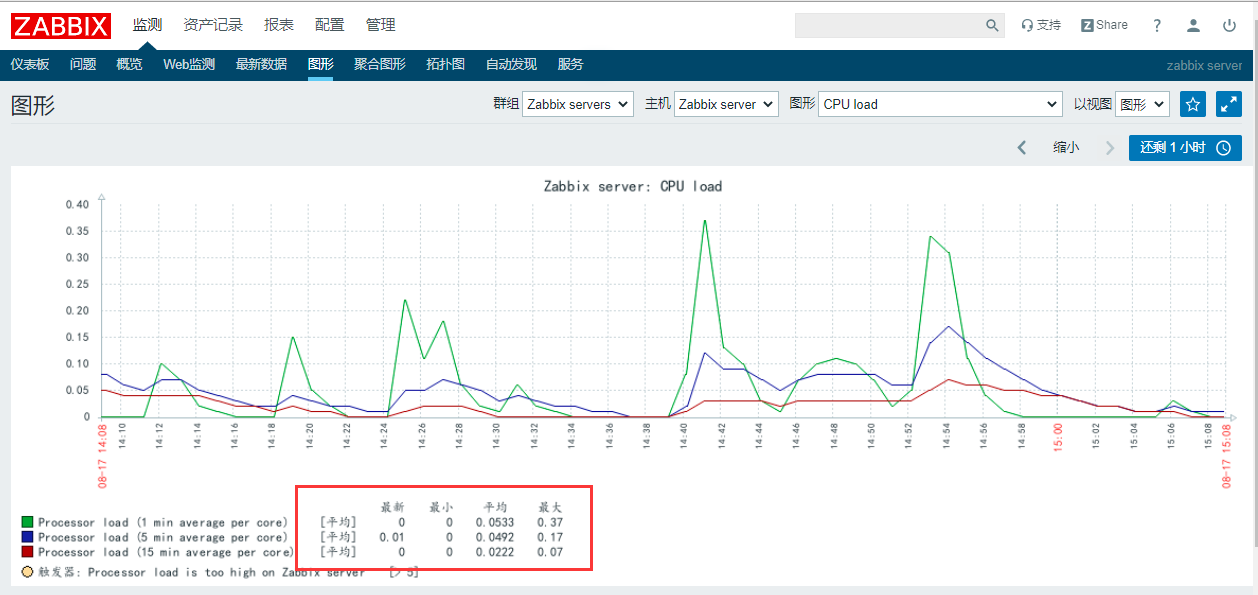Click Processor load (5 min average per core)
1258x595 pixels.
(x=163, y=537)
